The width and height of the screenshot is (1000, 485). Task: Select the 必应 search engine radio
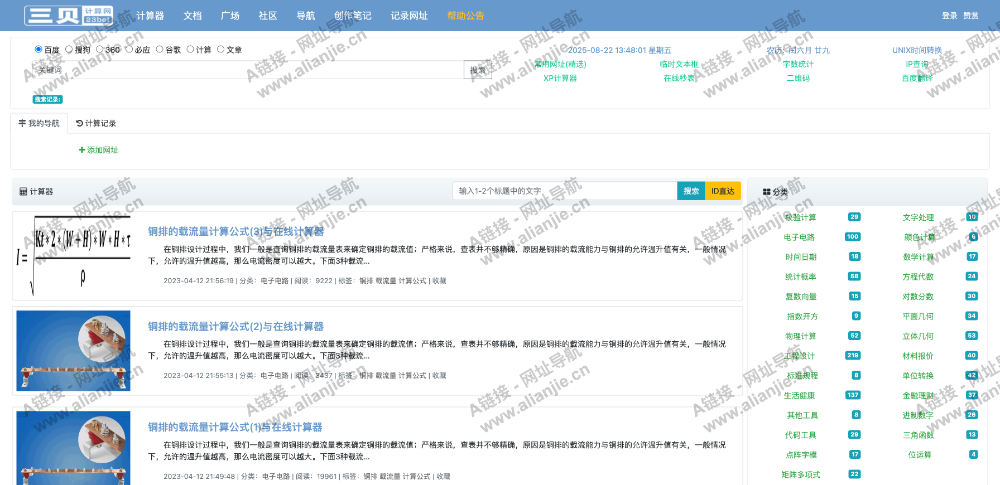129,48
